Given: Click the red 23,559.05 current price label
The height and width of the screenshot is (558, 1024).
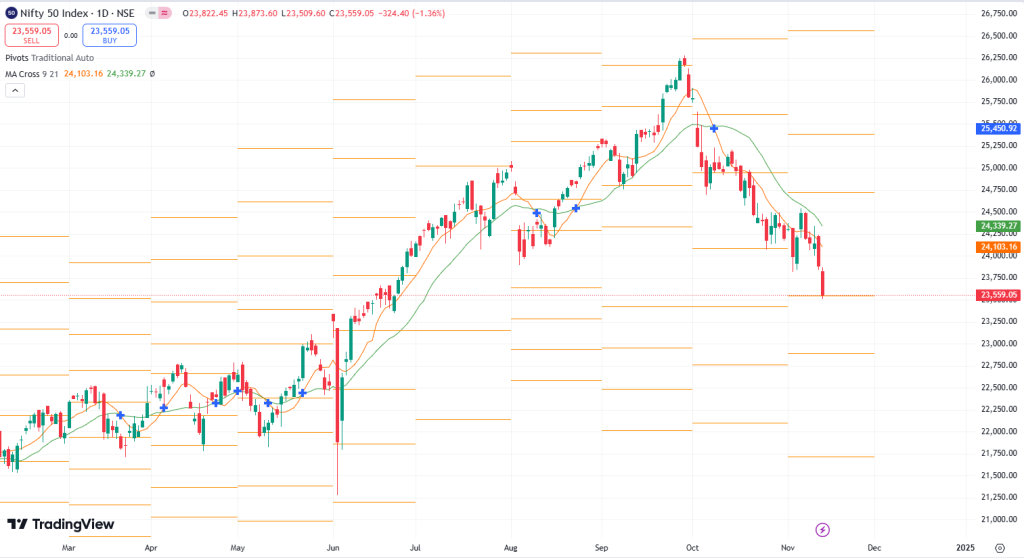Looking at the screenshot, I should click(x=999, y=295).
